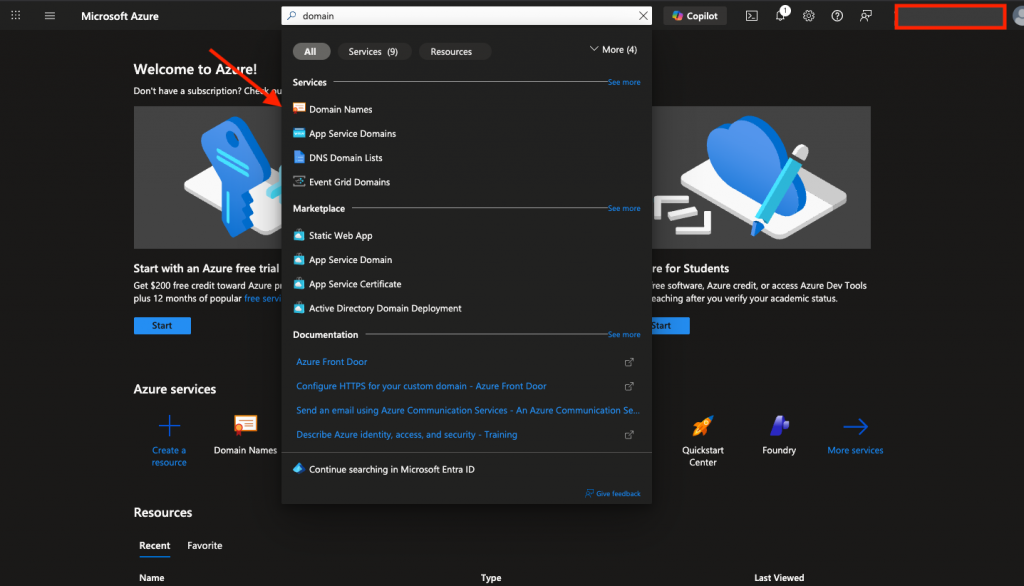Open Foundry service icon
The image size is (1024, 586).
click(779, 426)
